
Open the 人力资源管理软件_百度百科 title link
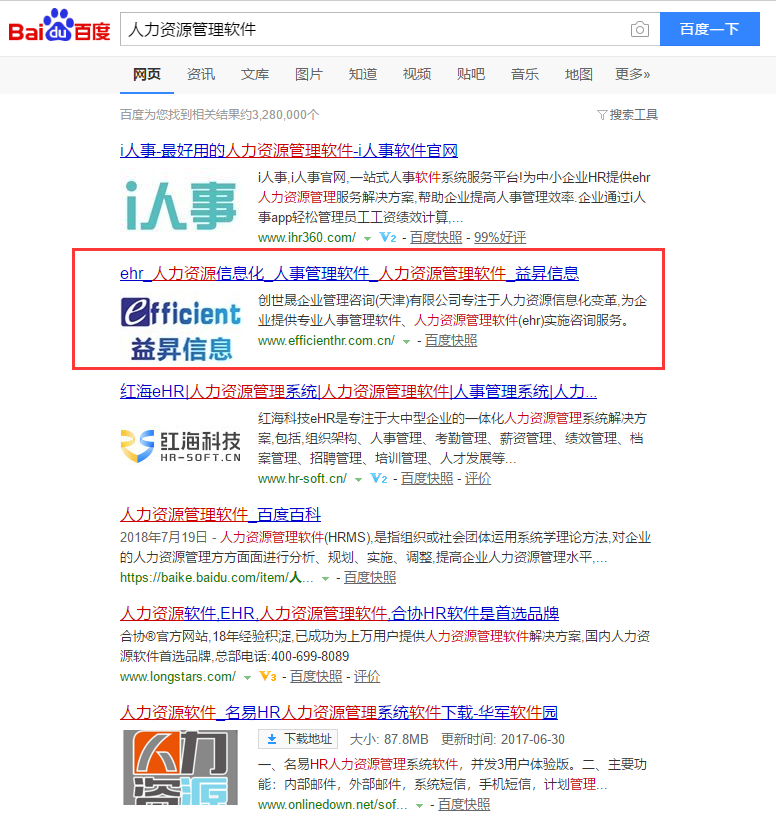[x=220, y=514]
